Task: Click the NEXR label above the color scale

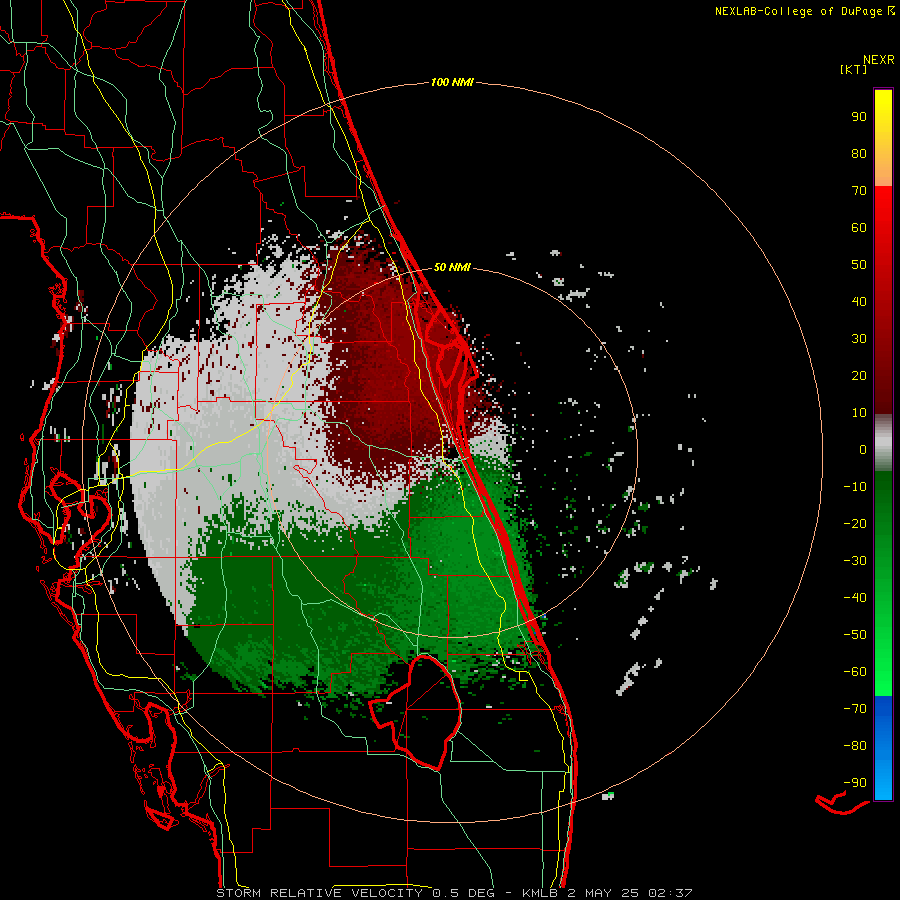Action: [879, 60]
